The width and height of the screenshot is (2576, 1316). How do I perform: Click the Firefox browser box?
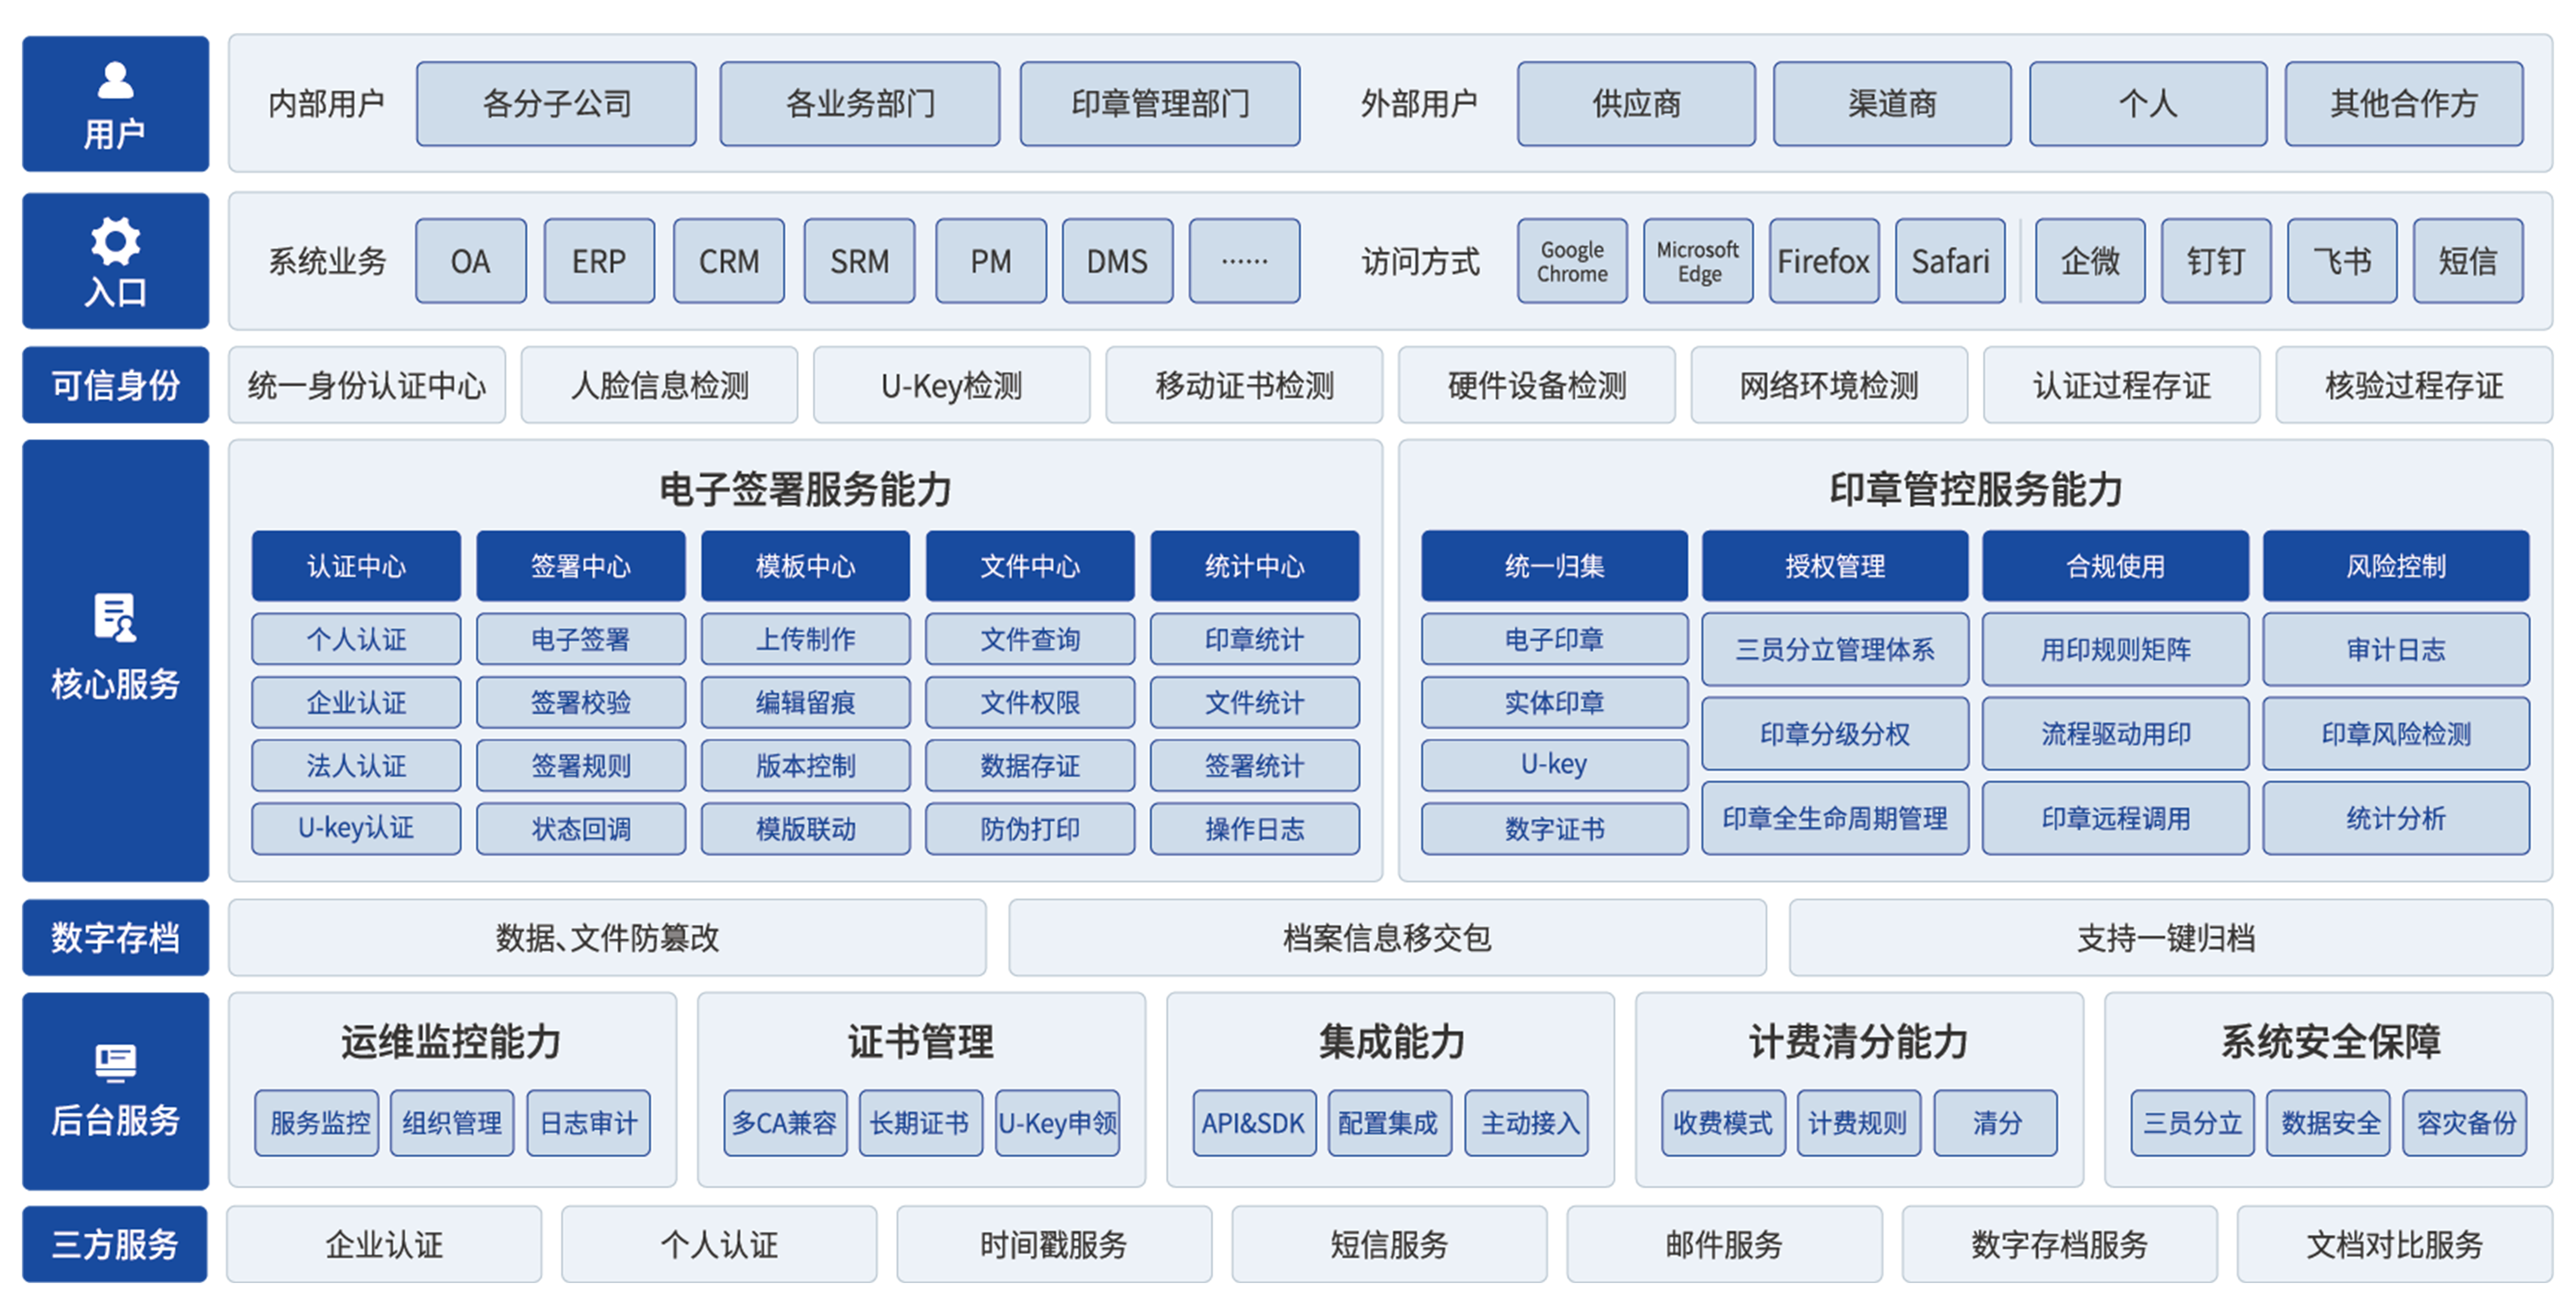tap(1823, 261)
